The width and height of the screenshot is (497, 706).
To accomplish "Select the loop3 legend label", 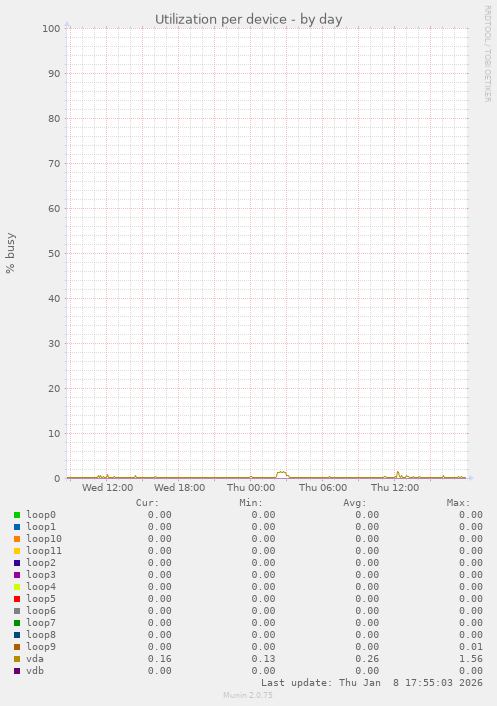I will [x=41, y=575].
